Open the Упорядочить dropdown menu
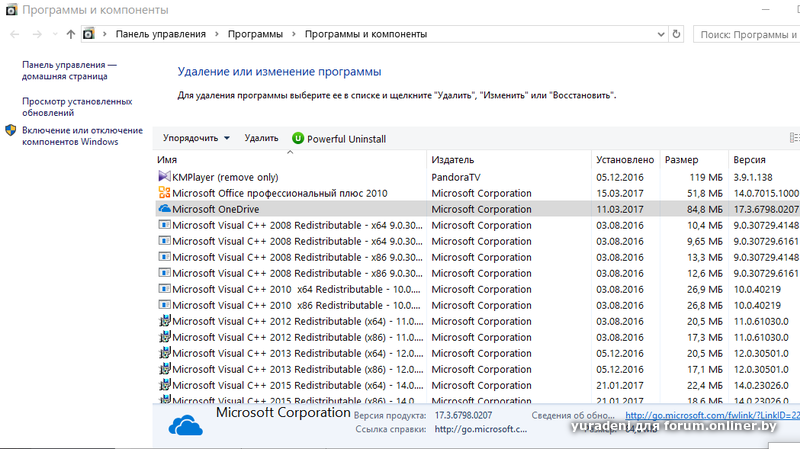 tap(196, 139)
